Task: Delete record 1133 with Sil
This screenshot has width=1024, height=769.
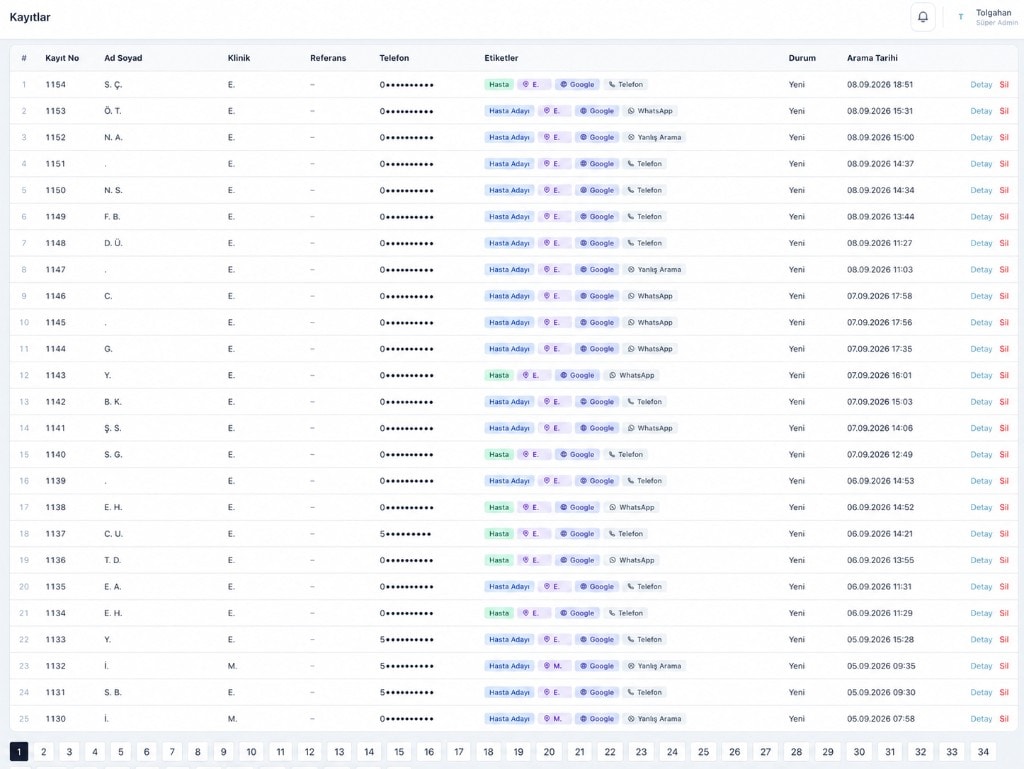Action: coord(1004,640)
